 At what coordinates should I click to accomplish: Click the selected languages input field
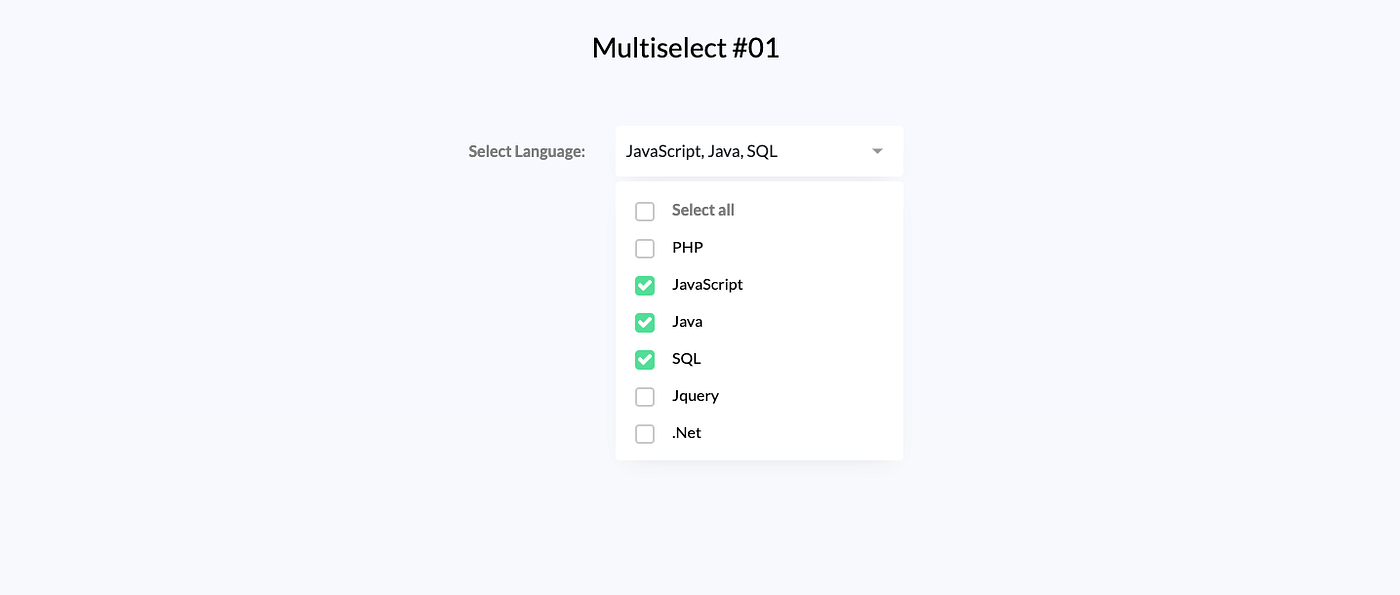tap(740, 150)
